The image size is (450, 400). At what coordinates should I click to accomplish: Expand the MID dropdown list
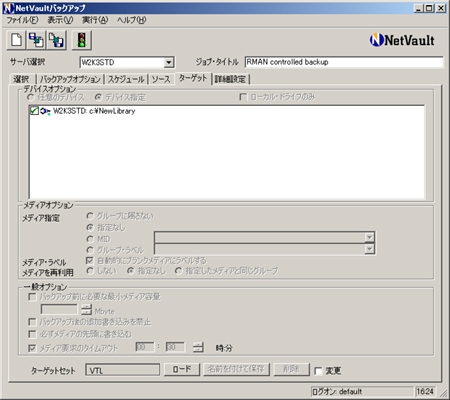point(369,237)
